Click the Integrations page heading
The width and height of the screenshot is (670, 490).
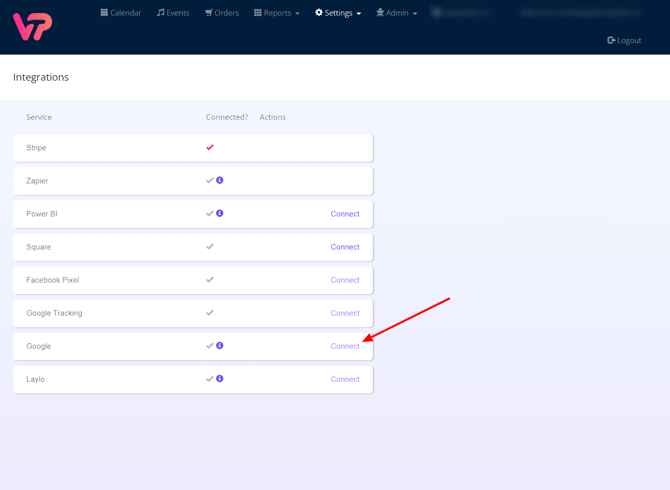[41, 77]
